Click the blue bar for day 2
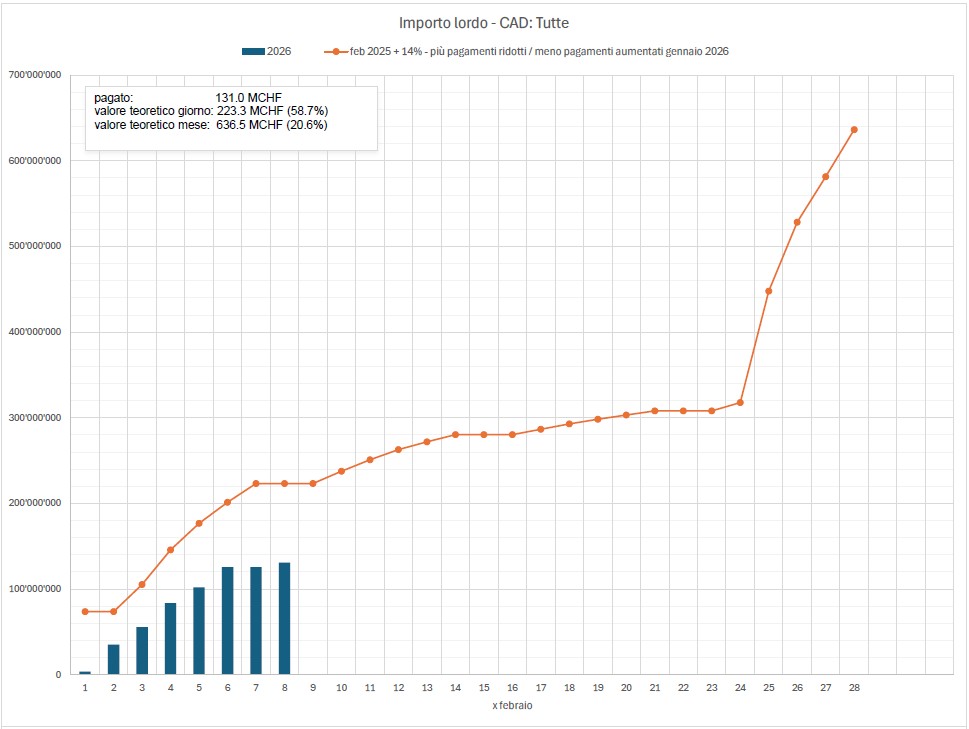Image resolution: width=969 pixels, height=729 pixels. pos(113,660)
